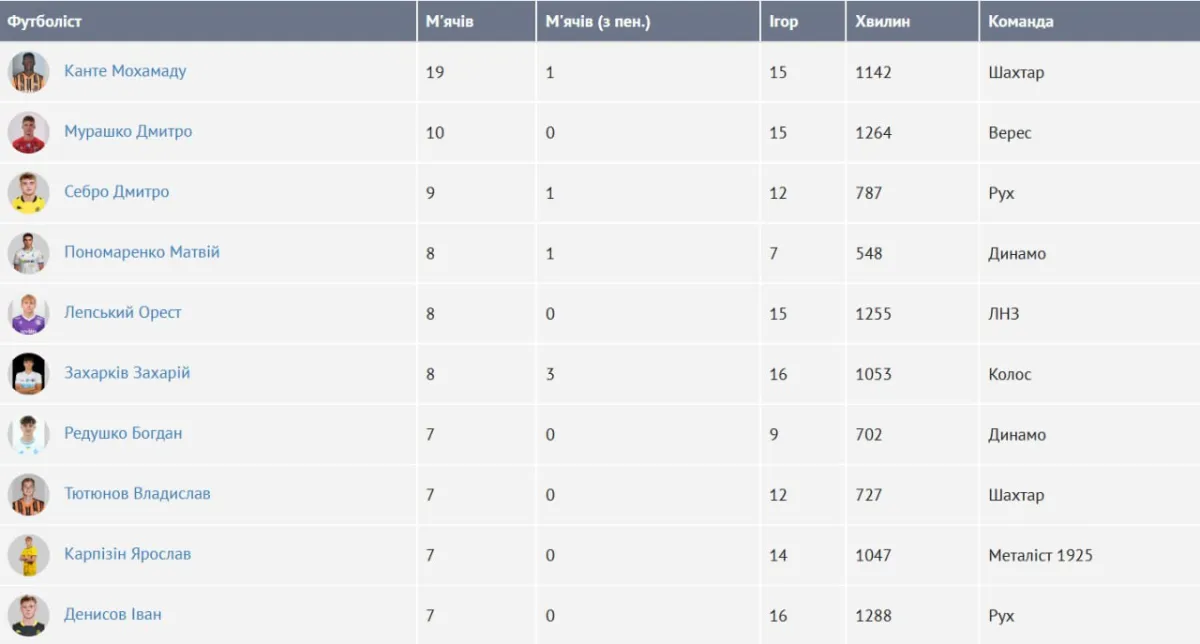The image size is (1200, 644).
Task: Sort by the М'ячів column header
Action: click(x=450, y=21)
